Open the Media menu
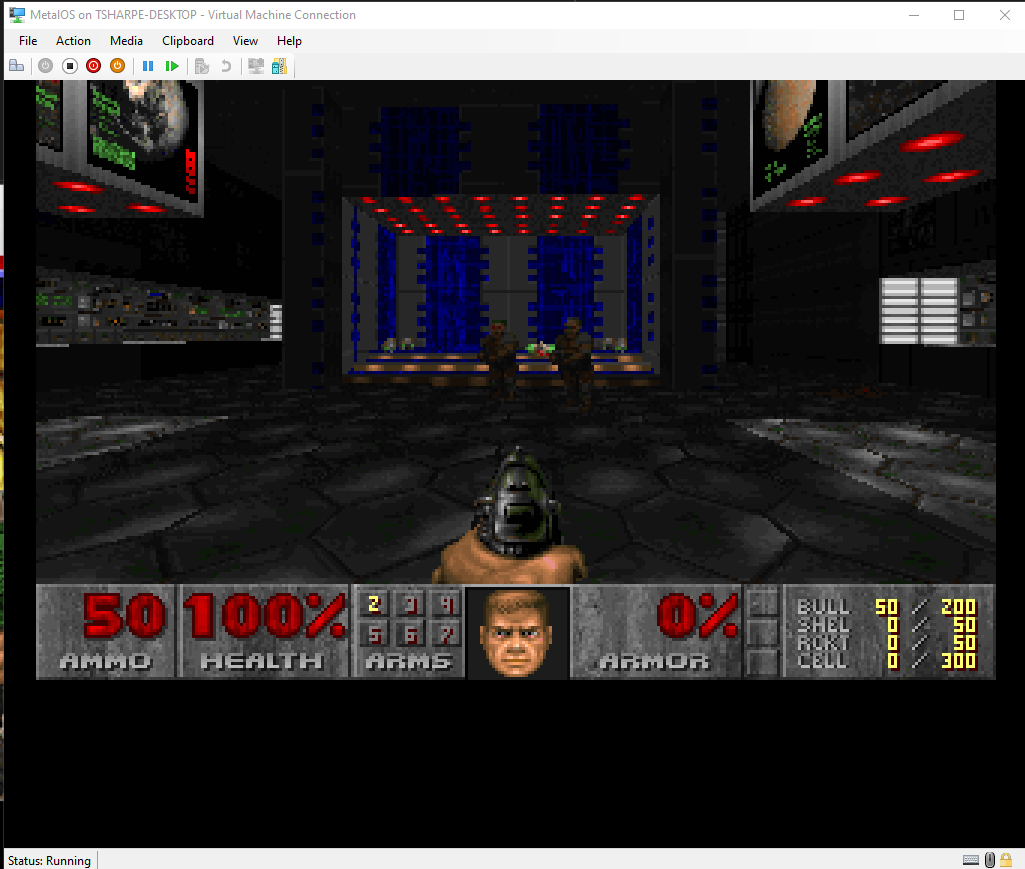Image resolution: width=1025 pixels, height=869 pixels. pos(126,41)
